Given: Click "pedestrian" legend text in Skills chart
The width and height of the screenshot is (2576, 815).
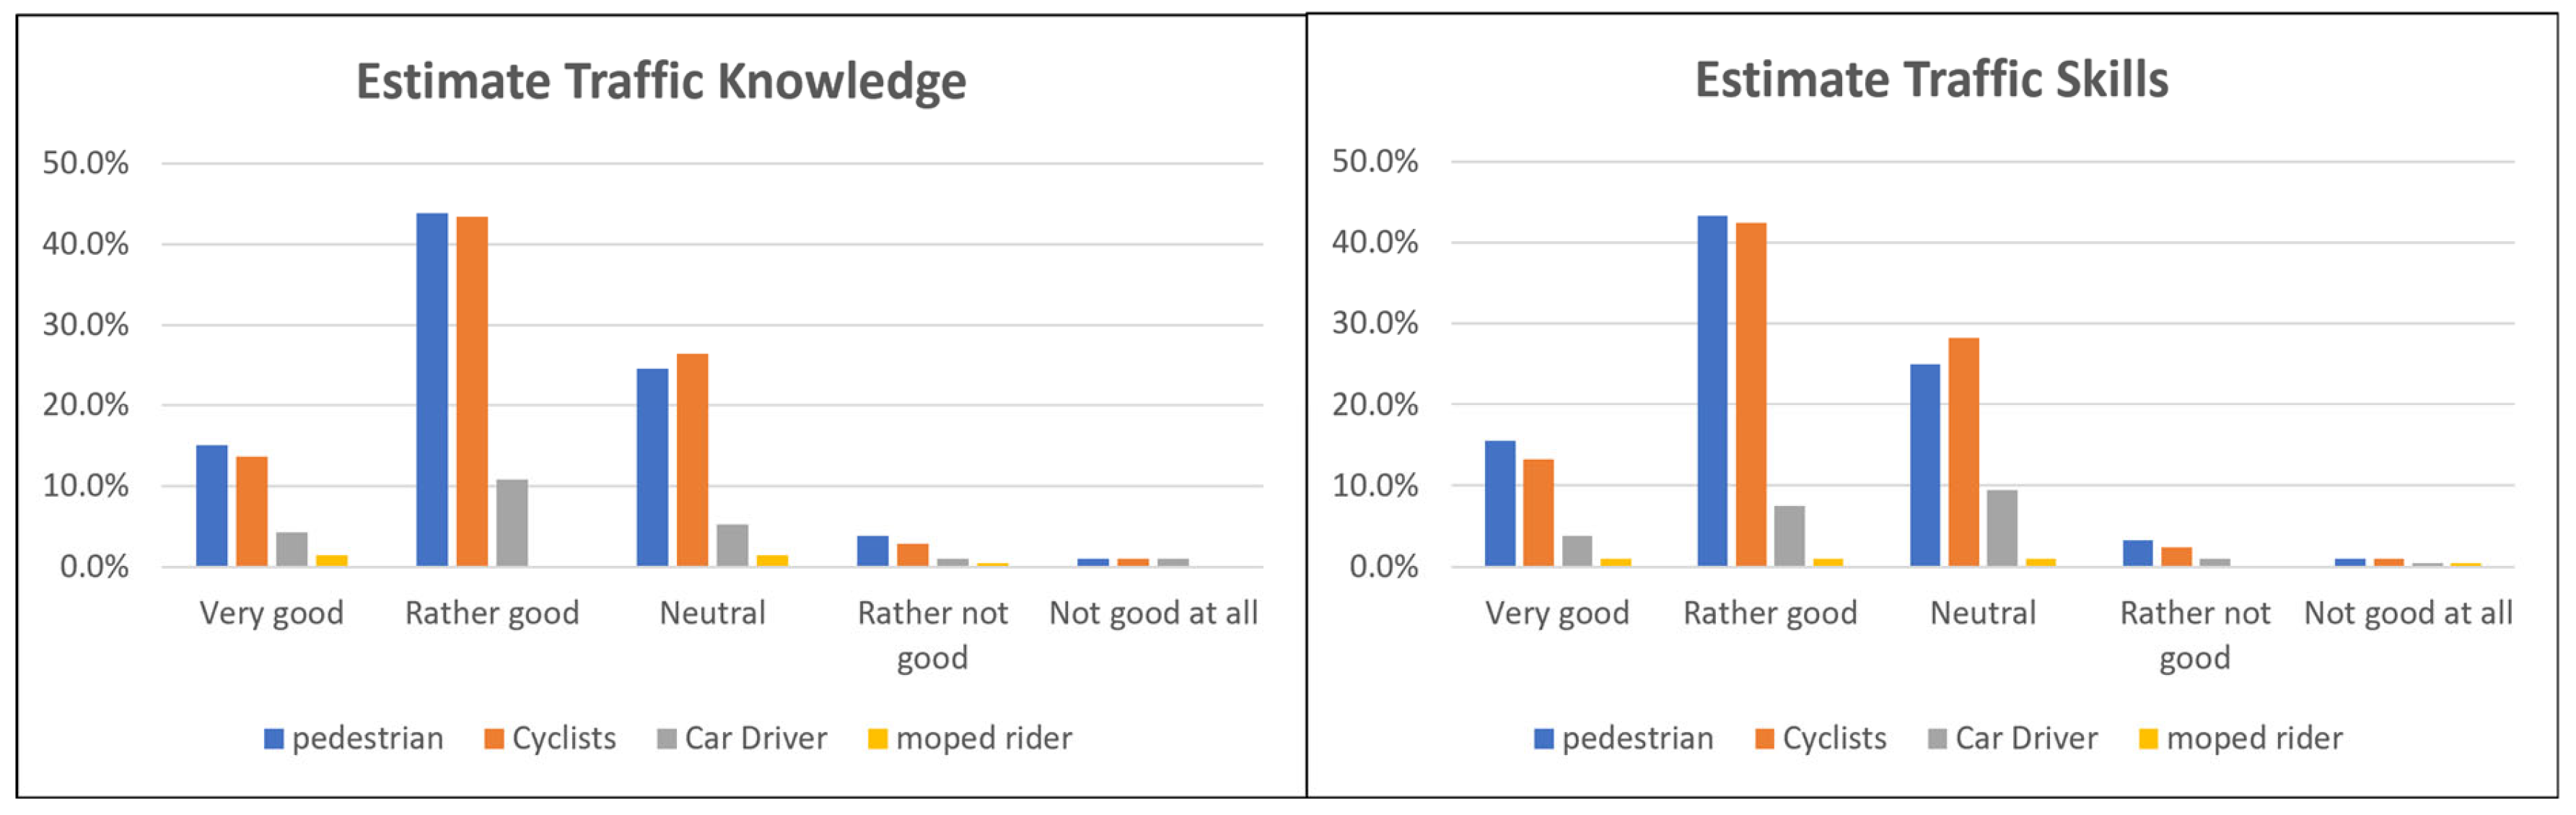Looking at the screenshot, I should [x=1637, y=739].
